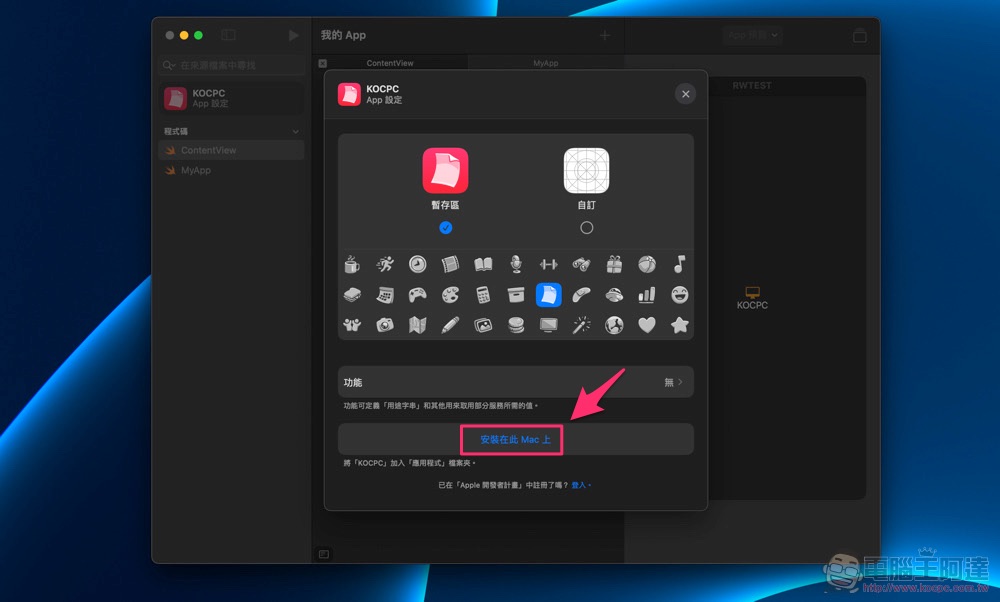Select the 自訂 custom icon radio button
The image size is (1000, 602).
(586, 228)
